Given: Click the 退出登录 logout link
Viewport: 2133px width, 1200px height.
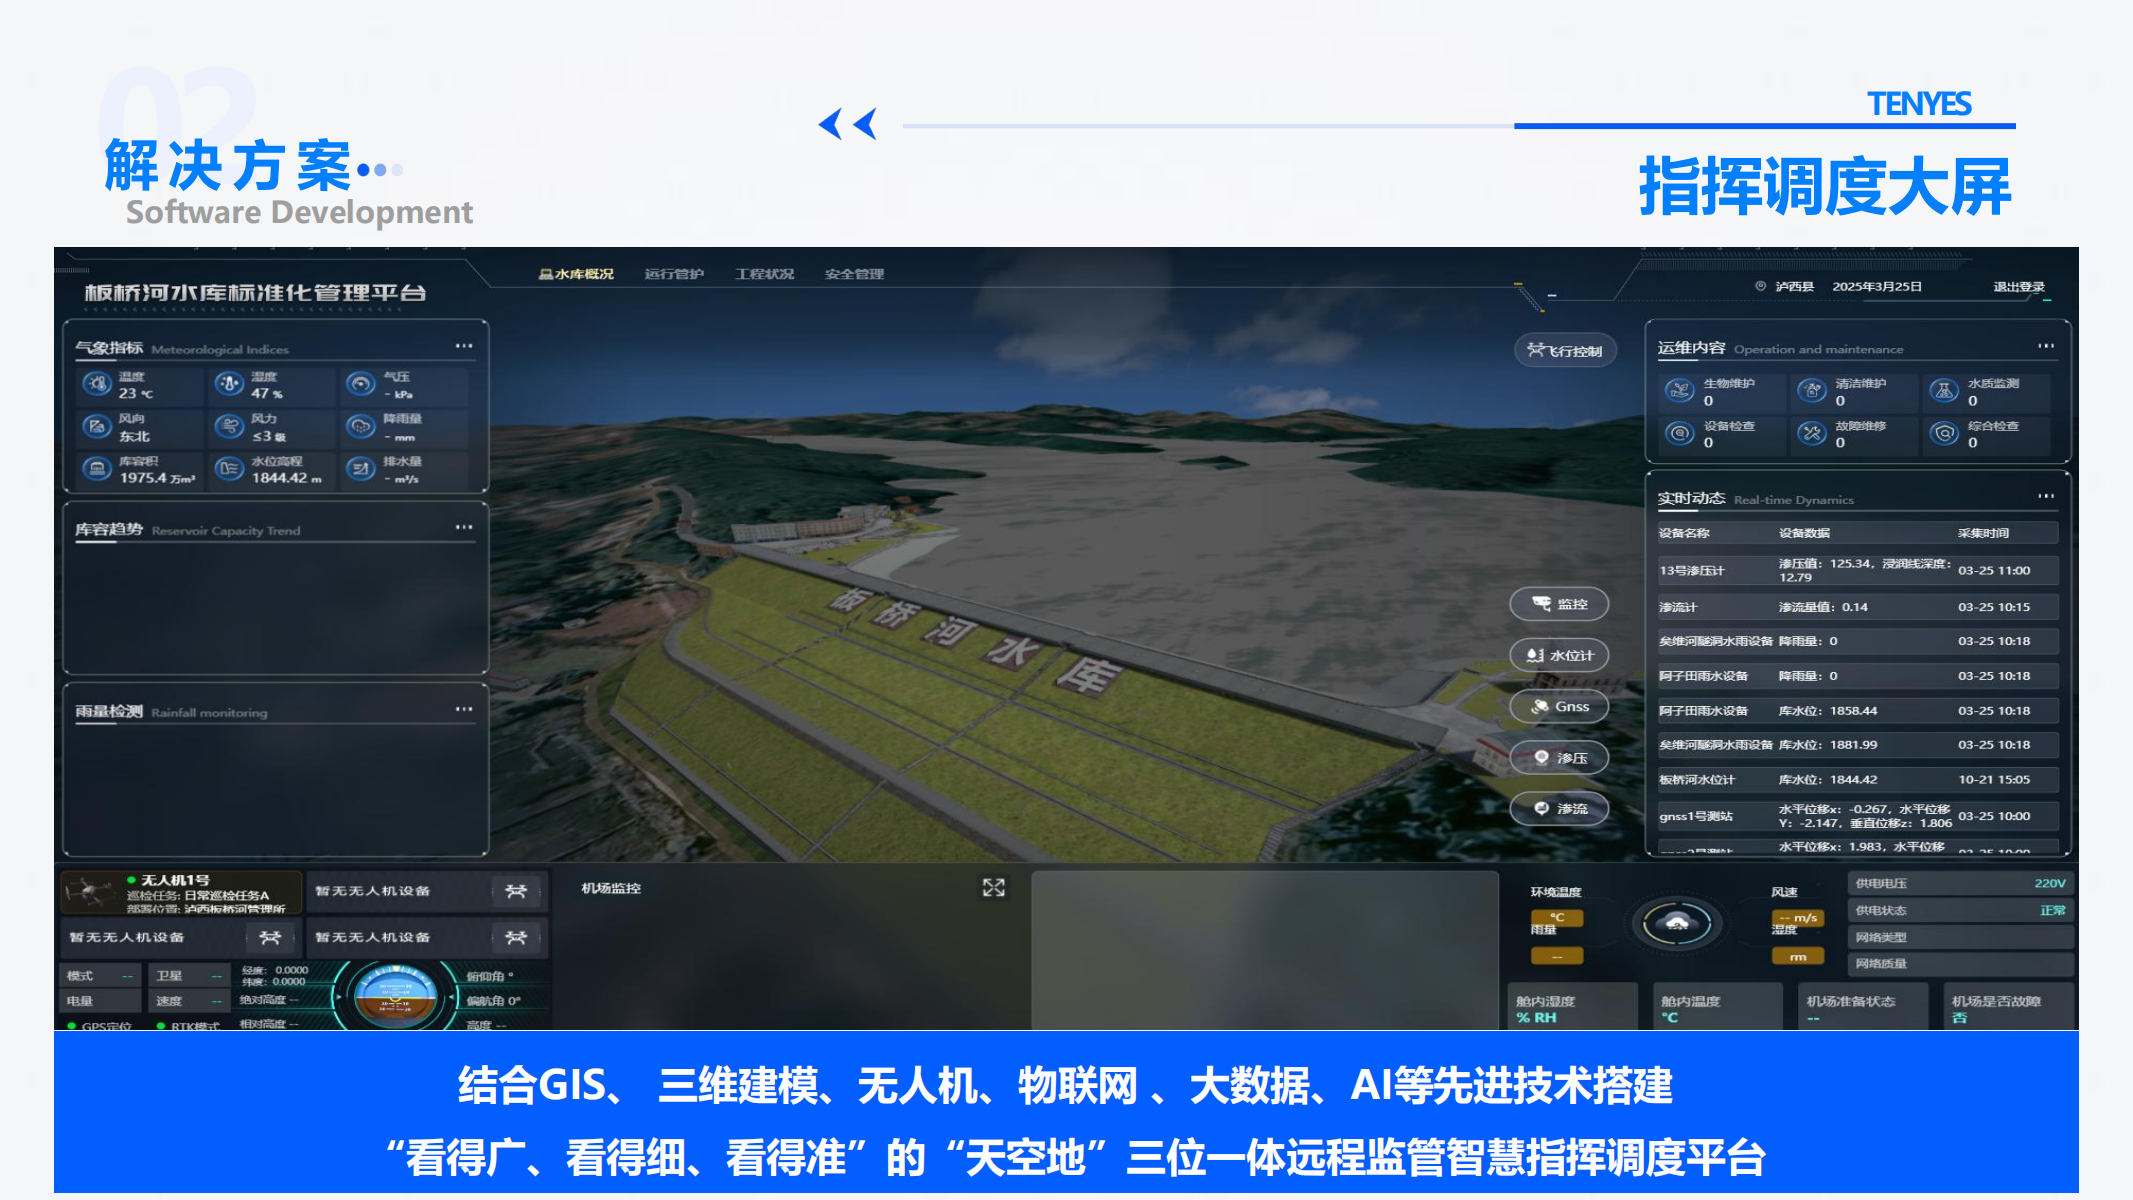Looking at the screenshot, I should [x=2018, y=287].
